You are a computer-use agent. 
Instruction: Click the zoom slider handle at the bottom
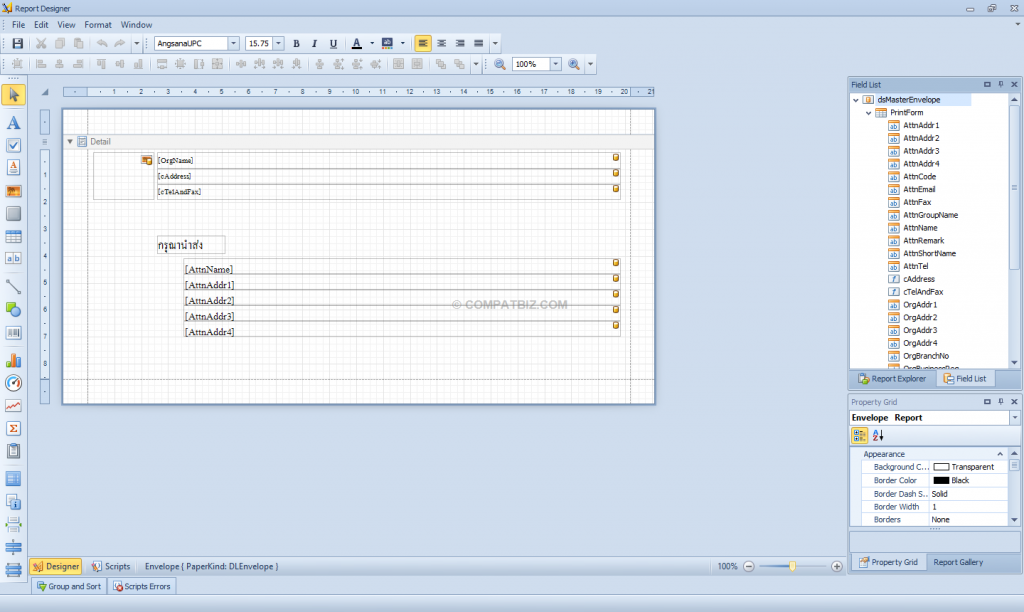click(x=792, y=566)
